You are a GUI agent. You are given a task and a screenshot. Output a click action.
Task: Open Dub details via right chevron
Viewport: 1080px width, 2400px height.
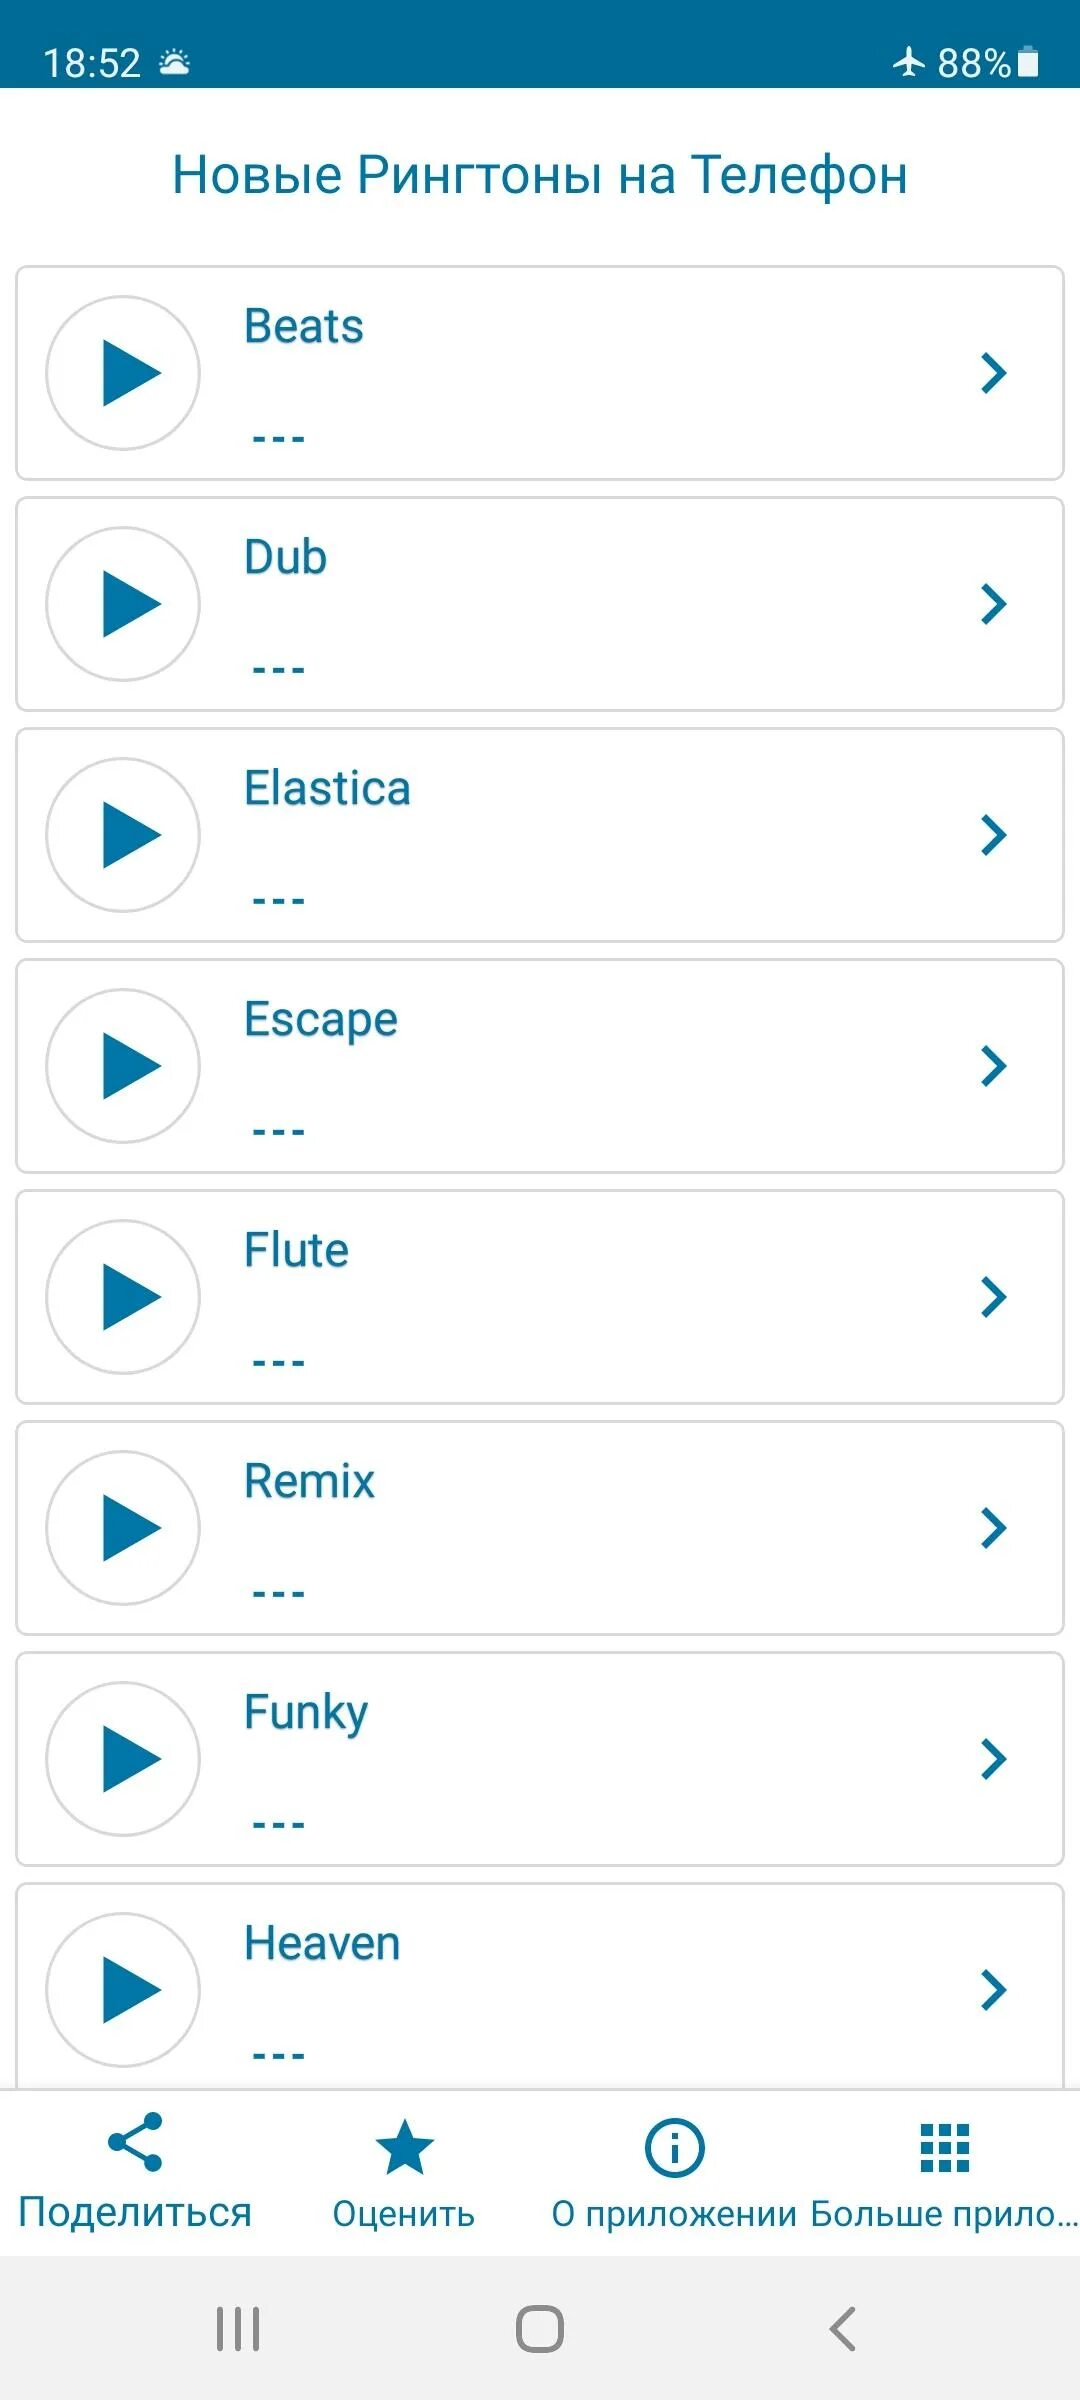click(993, 604)
